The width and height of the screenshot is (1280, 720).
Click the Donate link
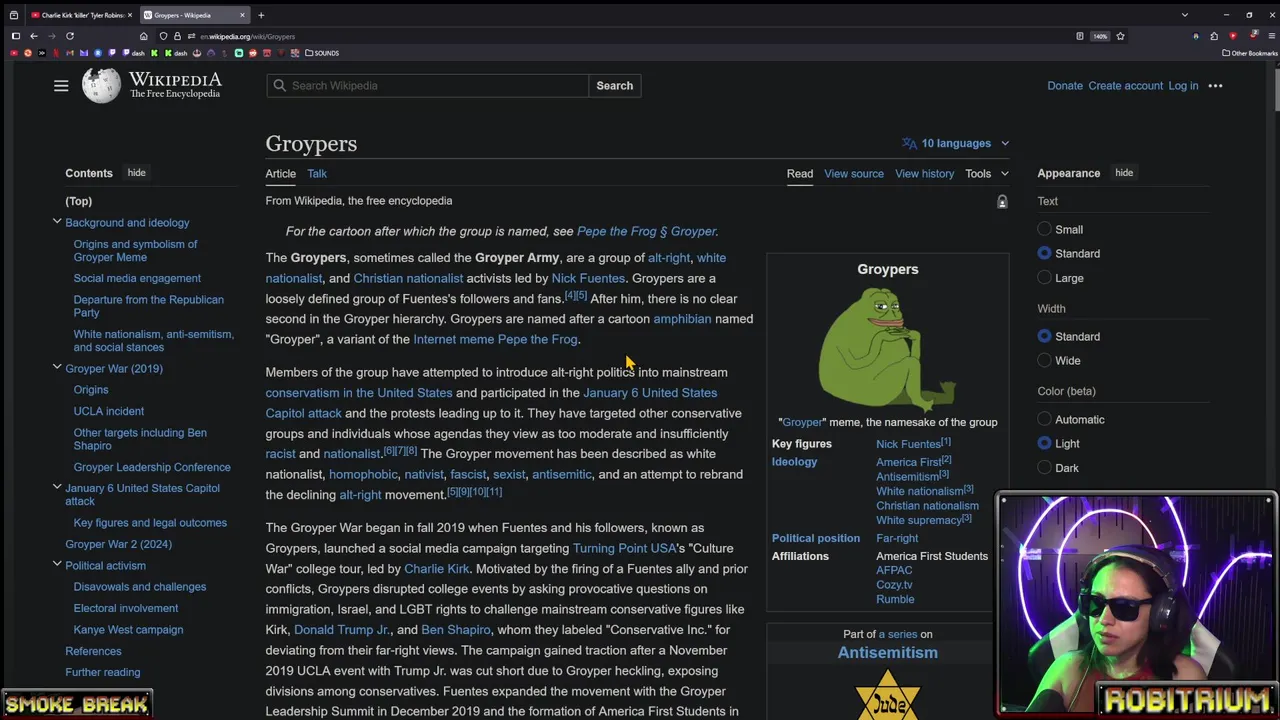pyautogui.click(x=1065, y=86)
